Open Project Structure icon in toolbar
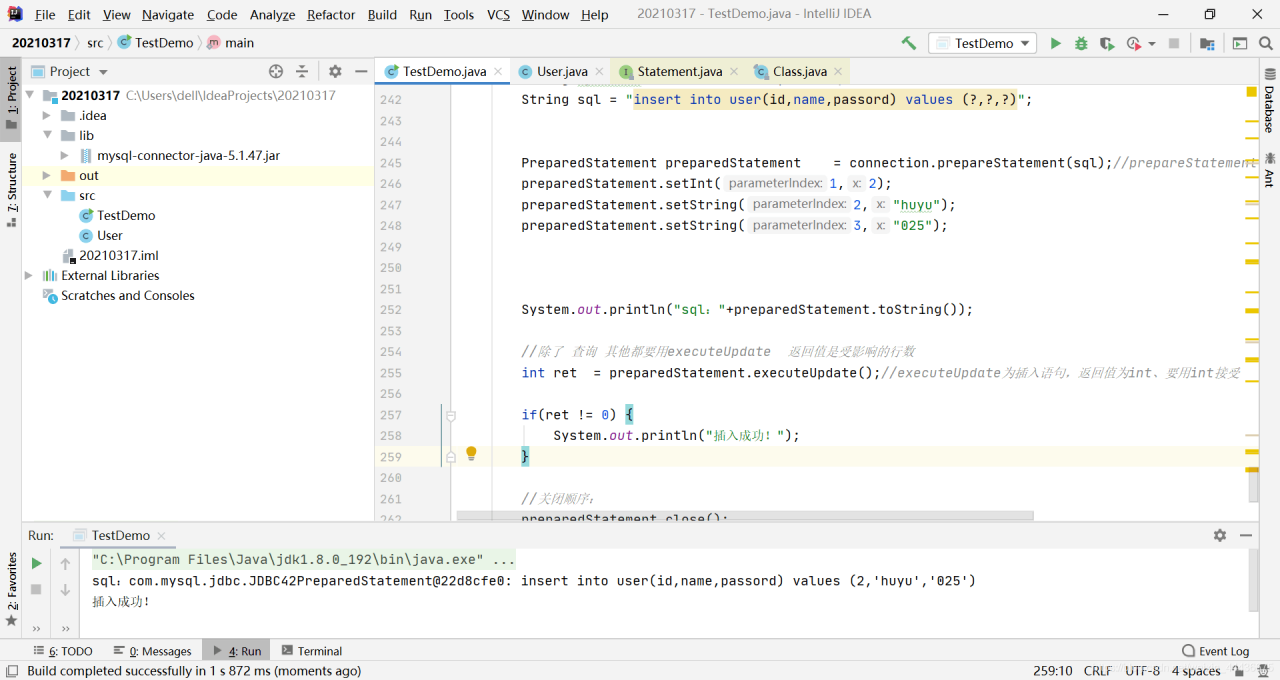This screenshot has height=680, width=1280. click(x=1207, y=43)
